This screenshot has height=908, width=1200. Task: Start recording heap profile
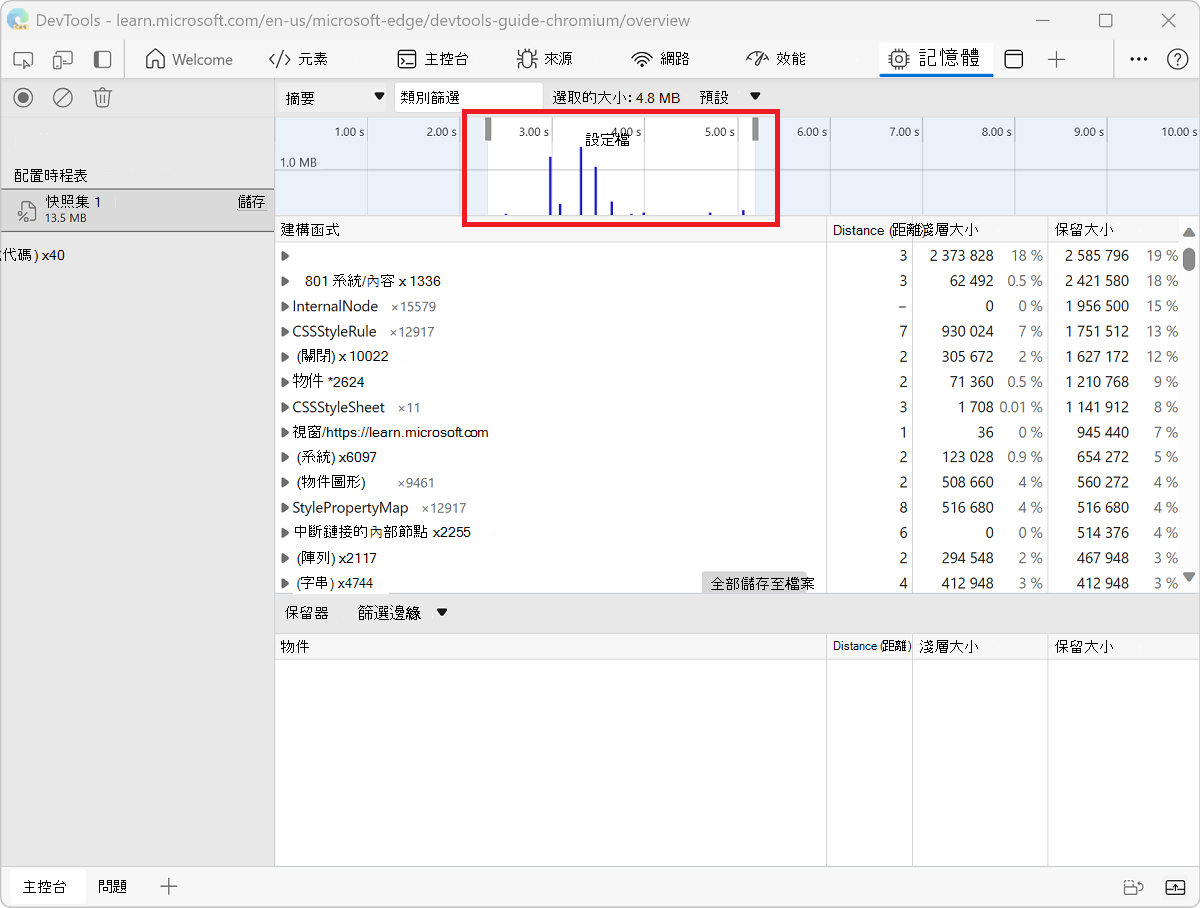click(x=23, y=97)
